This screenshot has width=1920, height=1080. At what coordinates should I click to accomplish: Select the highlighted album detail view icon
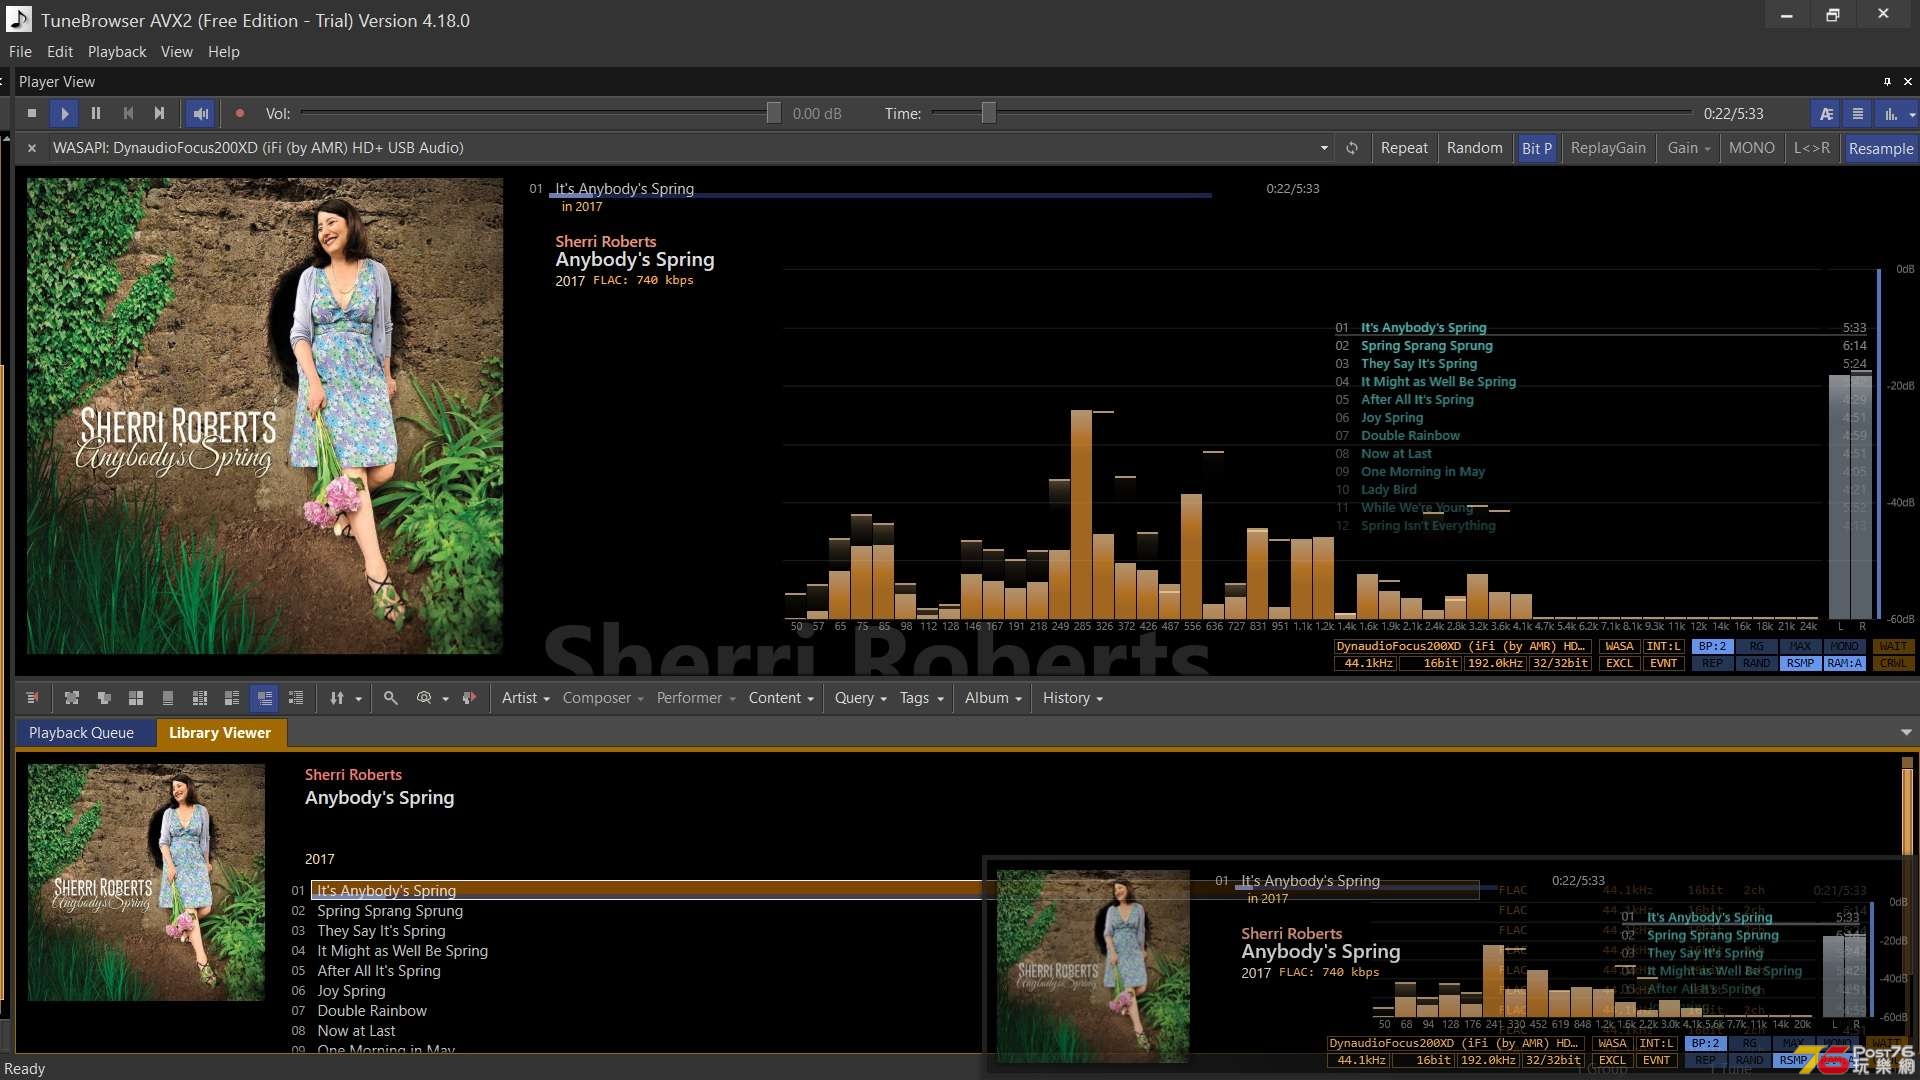264,698
